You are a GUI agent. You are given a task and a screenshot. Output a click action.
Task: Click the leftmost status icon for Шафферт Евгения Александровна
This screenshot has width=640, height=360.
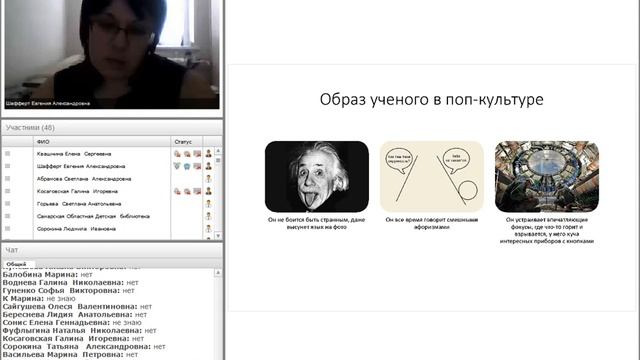point(177,166)
